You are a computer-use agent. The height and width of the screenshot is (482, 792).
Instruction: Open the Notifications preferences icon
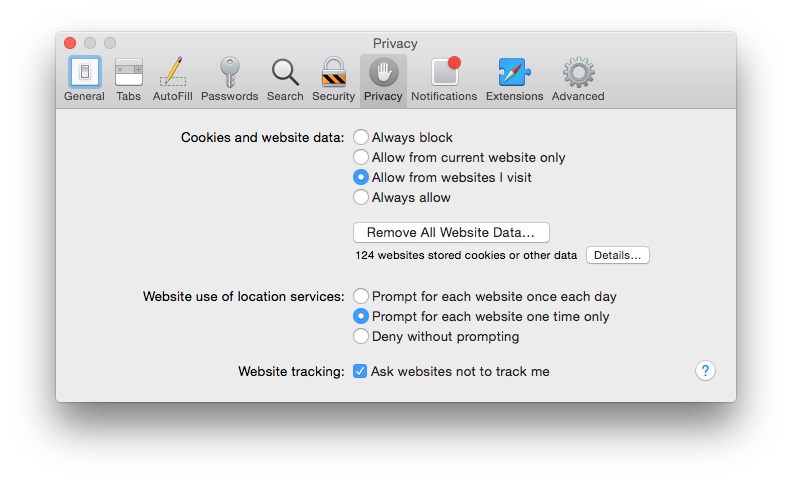[x=444, y=79]
